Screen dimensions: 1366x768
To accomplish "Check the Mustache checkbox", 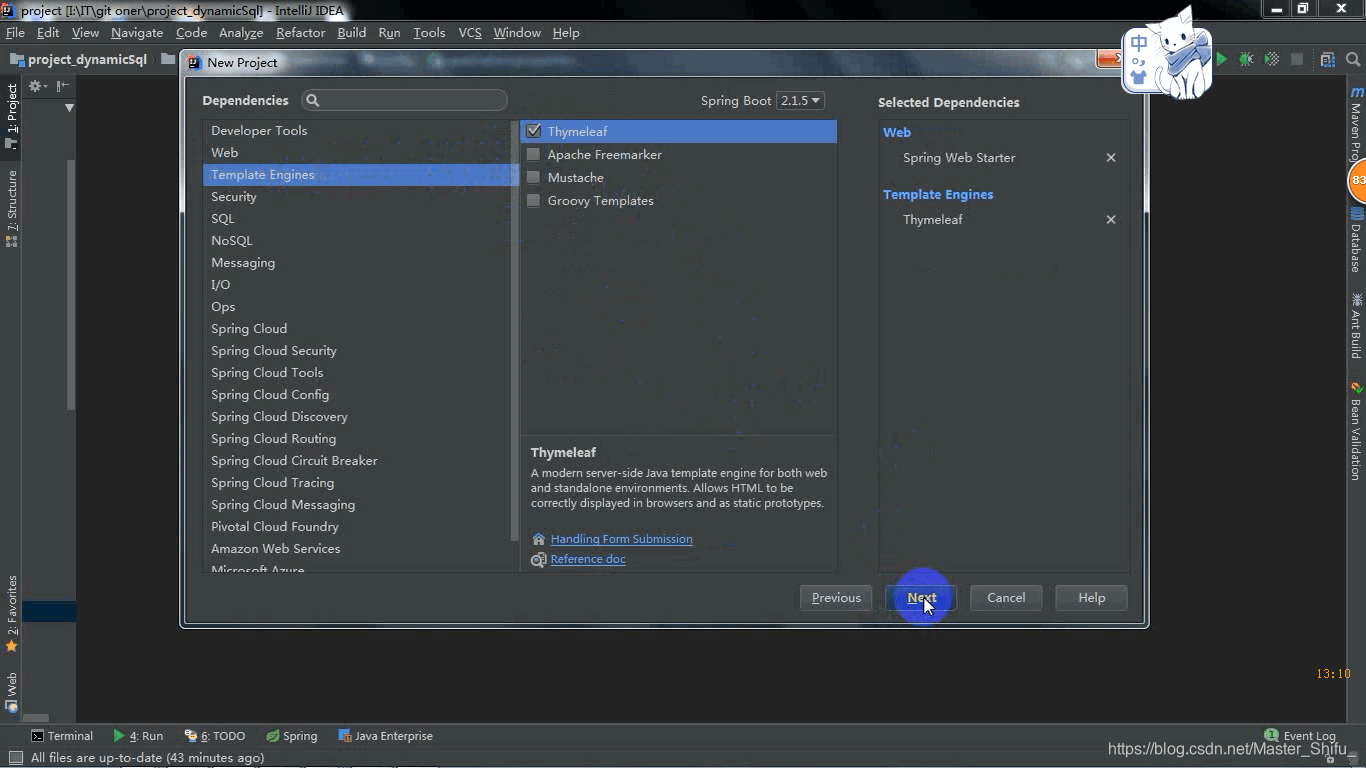I will [x=533, y=177].
